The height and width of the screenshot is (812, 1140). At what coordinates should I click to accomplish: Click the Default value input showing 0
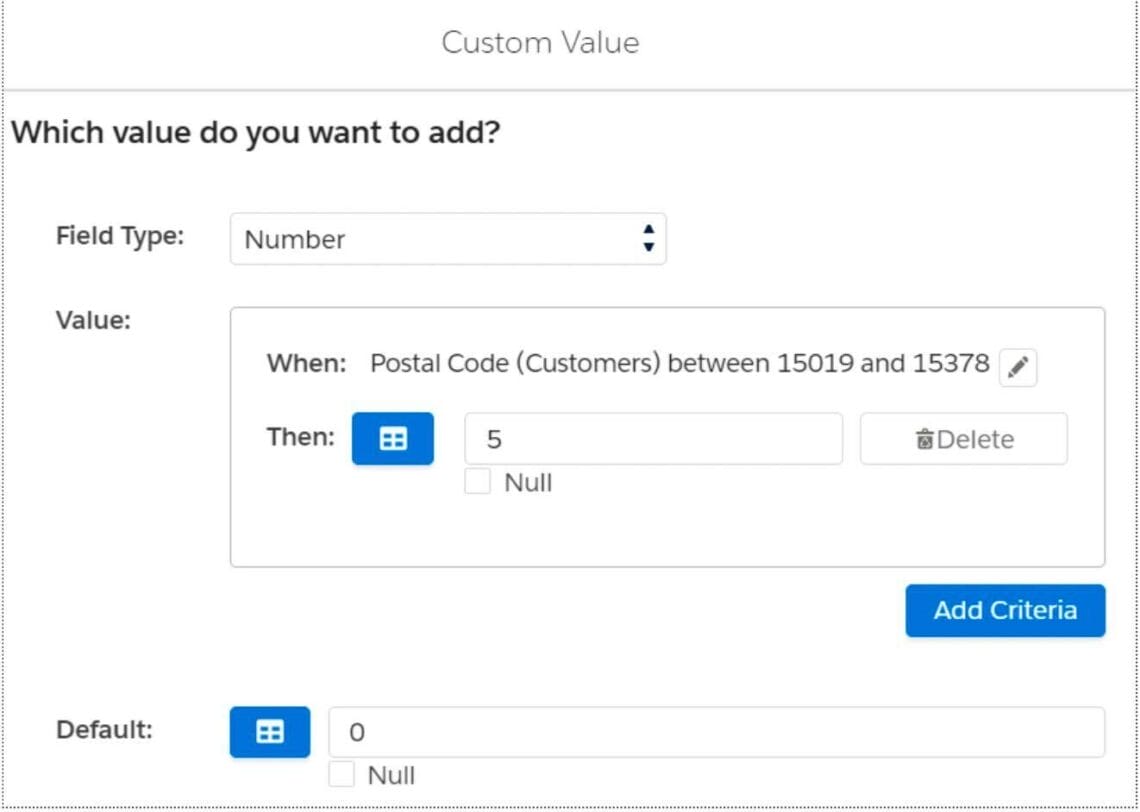tap(715, 731)
